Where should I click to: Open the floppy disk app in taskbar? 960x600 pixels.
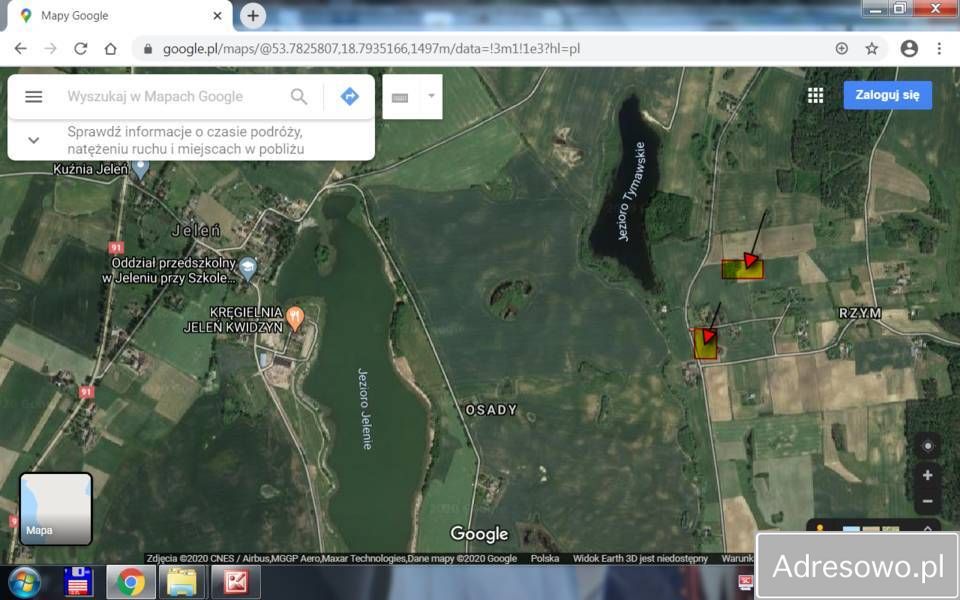pos(78,582)
